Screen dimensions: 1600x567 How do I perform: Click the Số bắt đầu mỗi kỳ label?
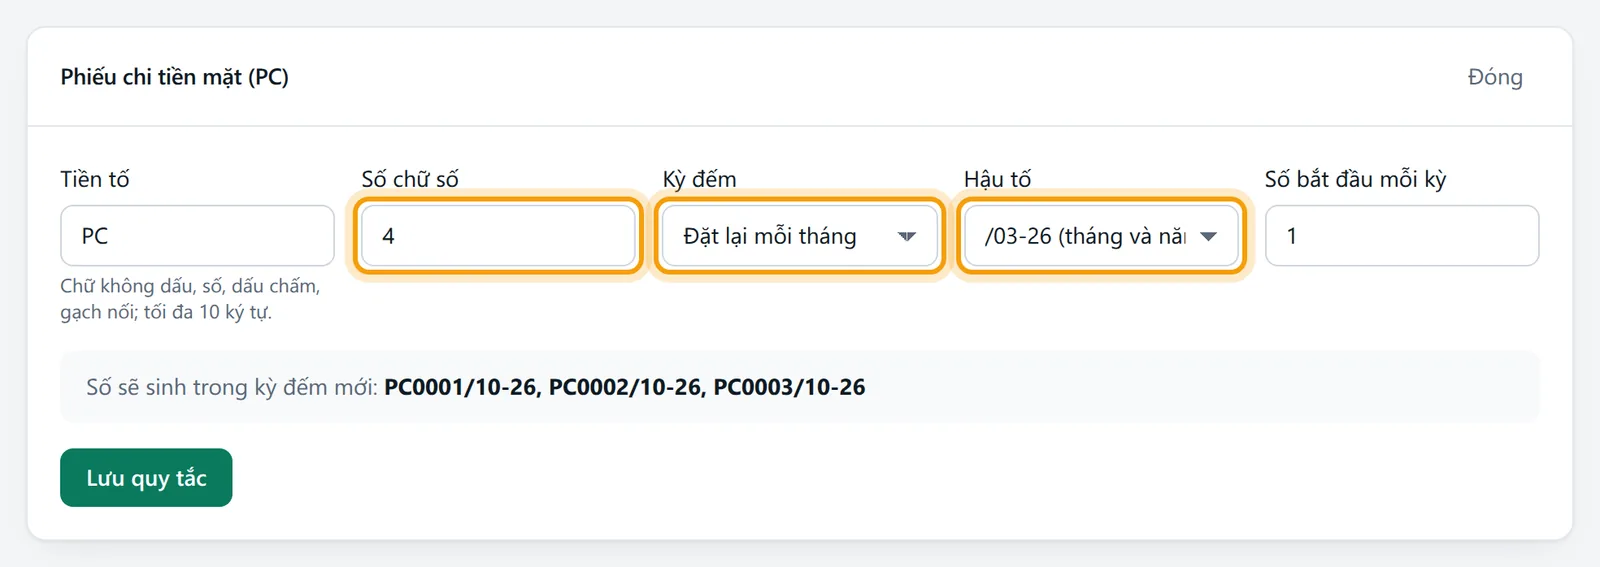coord(1355,179)
